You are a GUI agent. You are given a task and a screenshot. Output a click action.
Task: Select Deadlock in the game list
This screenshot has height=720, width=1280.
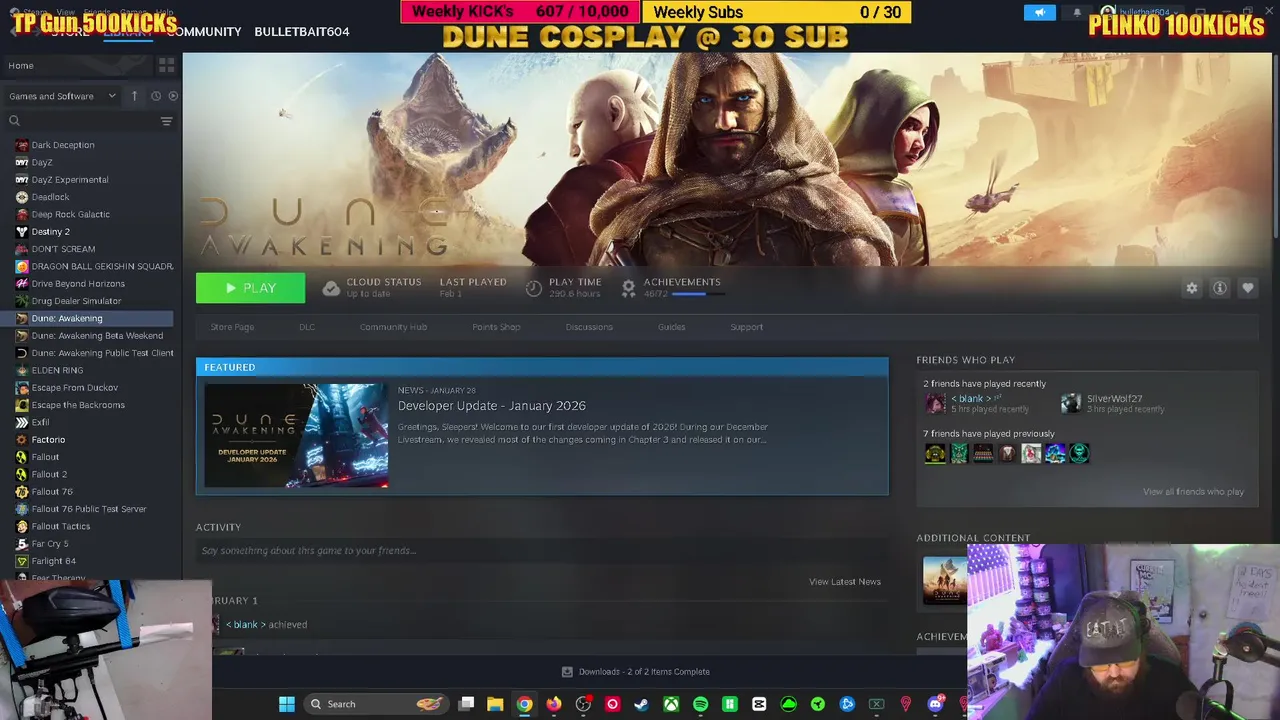point(50,197)
